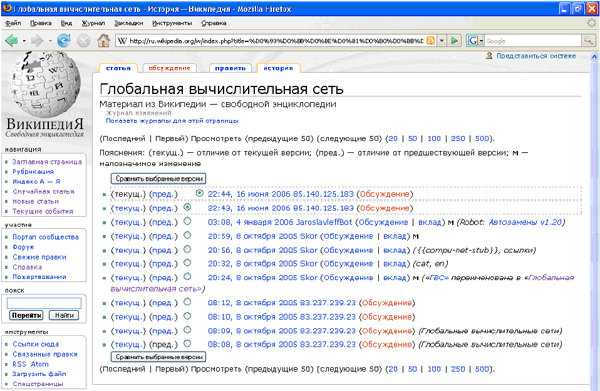Open Случайная статья link
Screen dimensions: 600x391
43,192
